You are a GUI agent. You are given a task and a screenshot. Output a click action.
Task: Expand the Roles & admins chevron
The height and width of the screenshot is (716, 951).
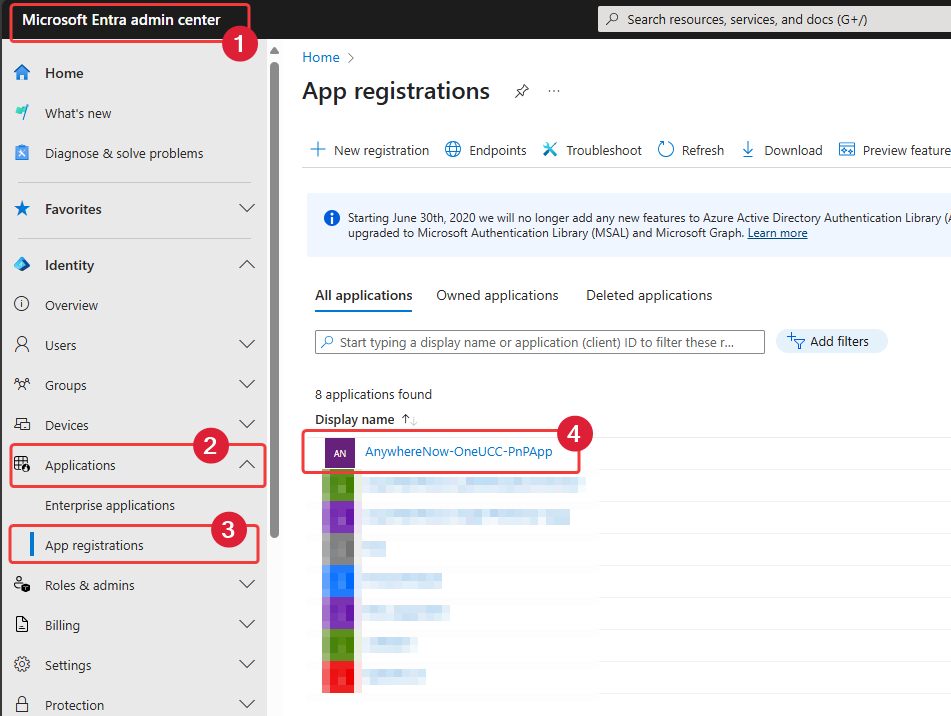(x=247, y=584)
